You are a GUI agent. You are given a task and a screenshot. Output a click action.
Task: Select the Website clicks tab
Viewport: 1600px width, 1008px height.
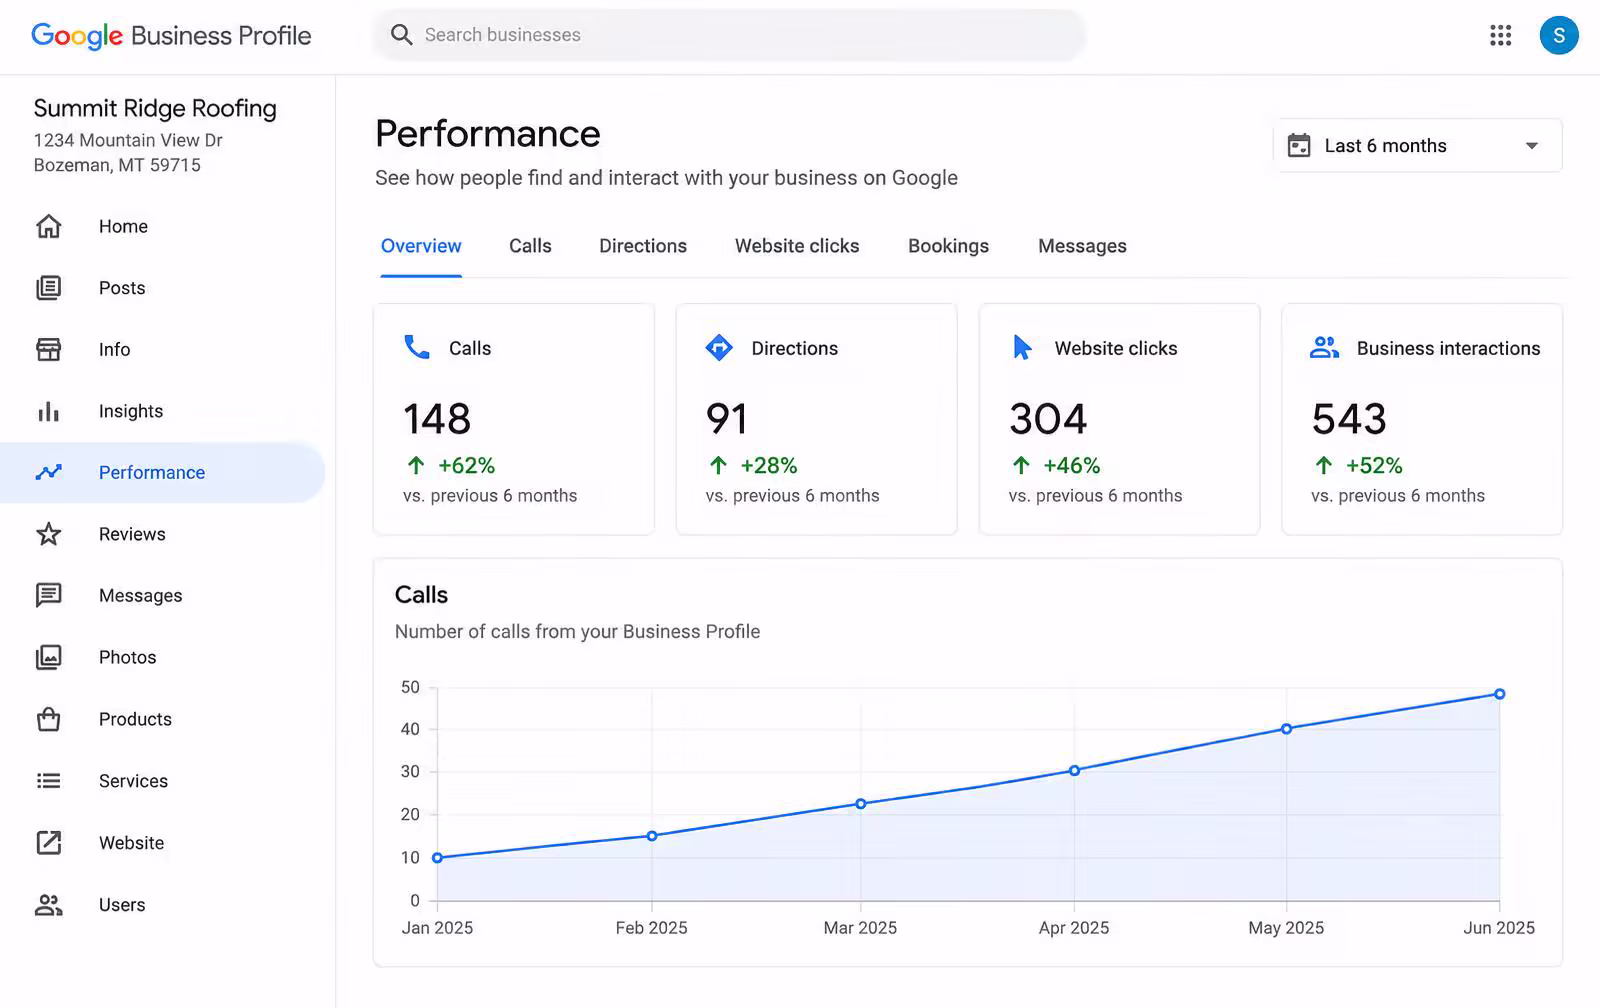[x=797, y=246]
